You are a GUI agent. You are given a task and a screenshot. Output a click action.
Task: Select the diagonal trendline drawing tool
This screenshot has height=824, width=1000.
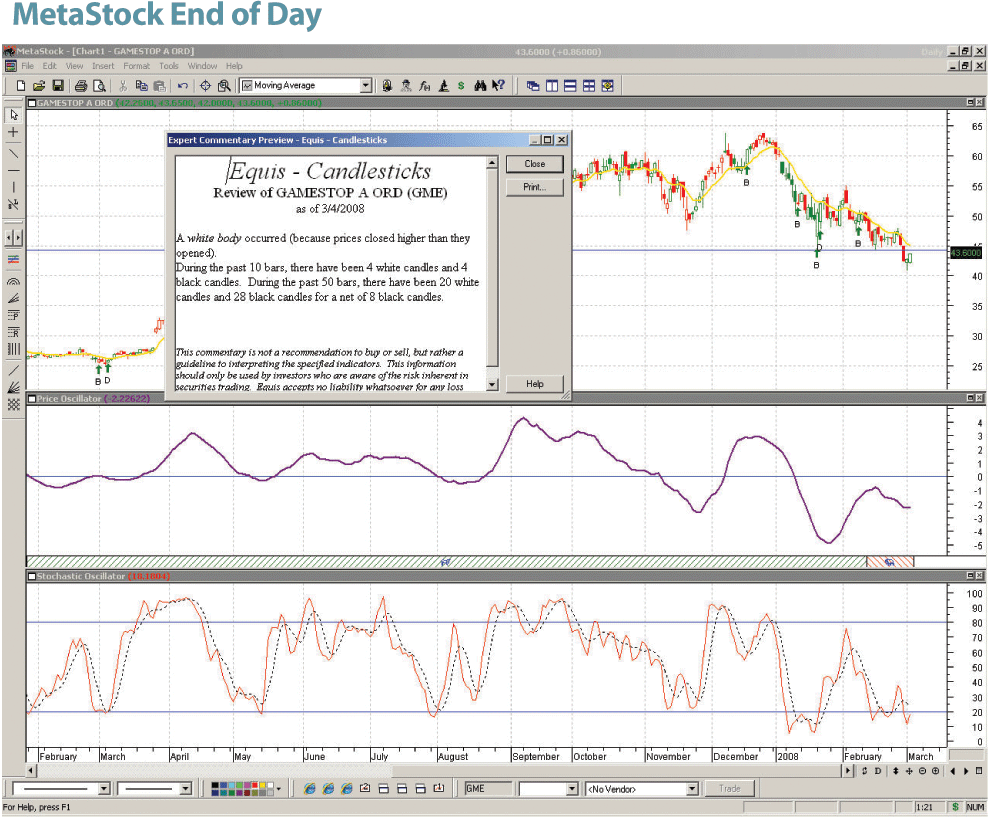[13, 154]
